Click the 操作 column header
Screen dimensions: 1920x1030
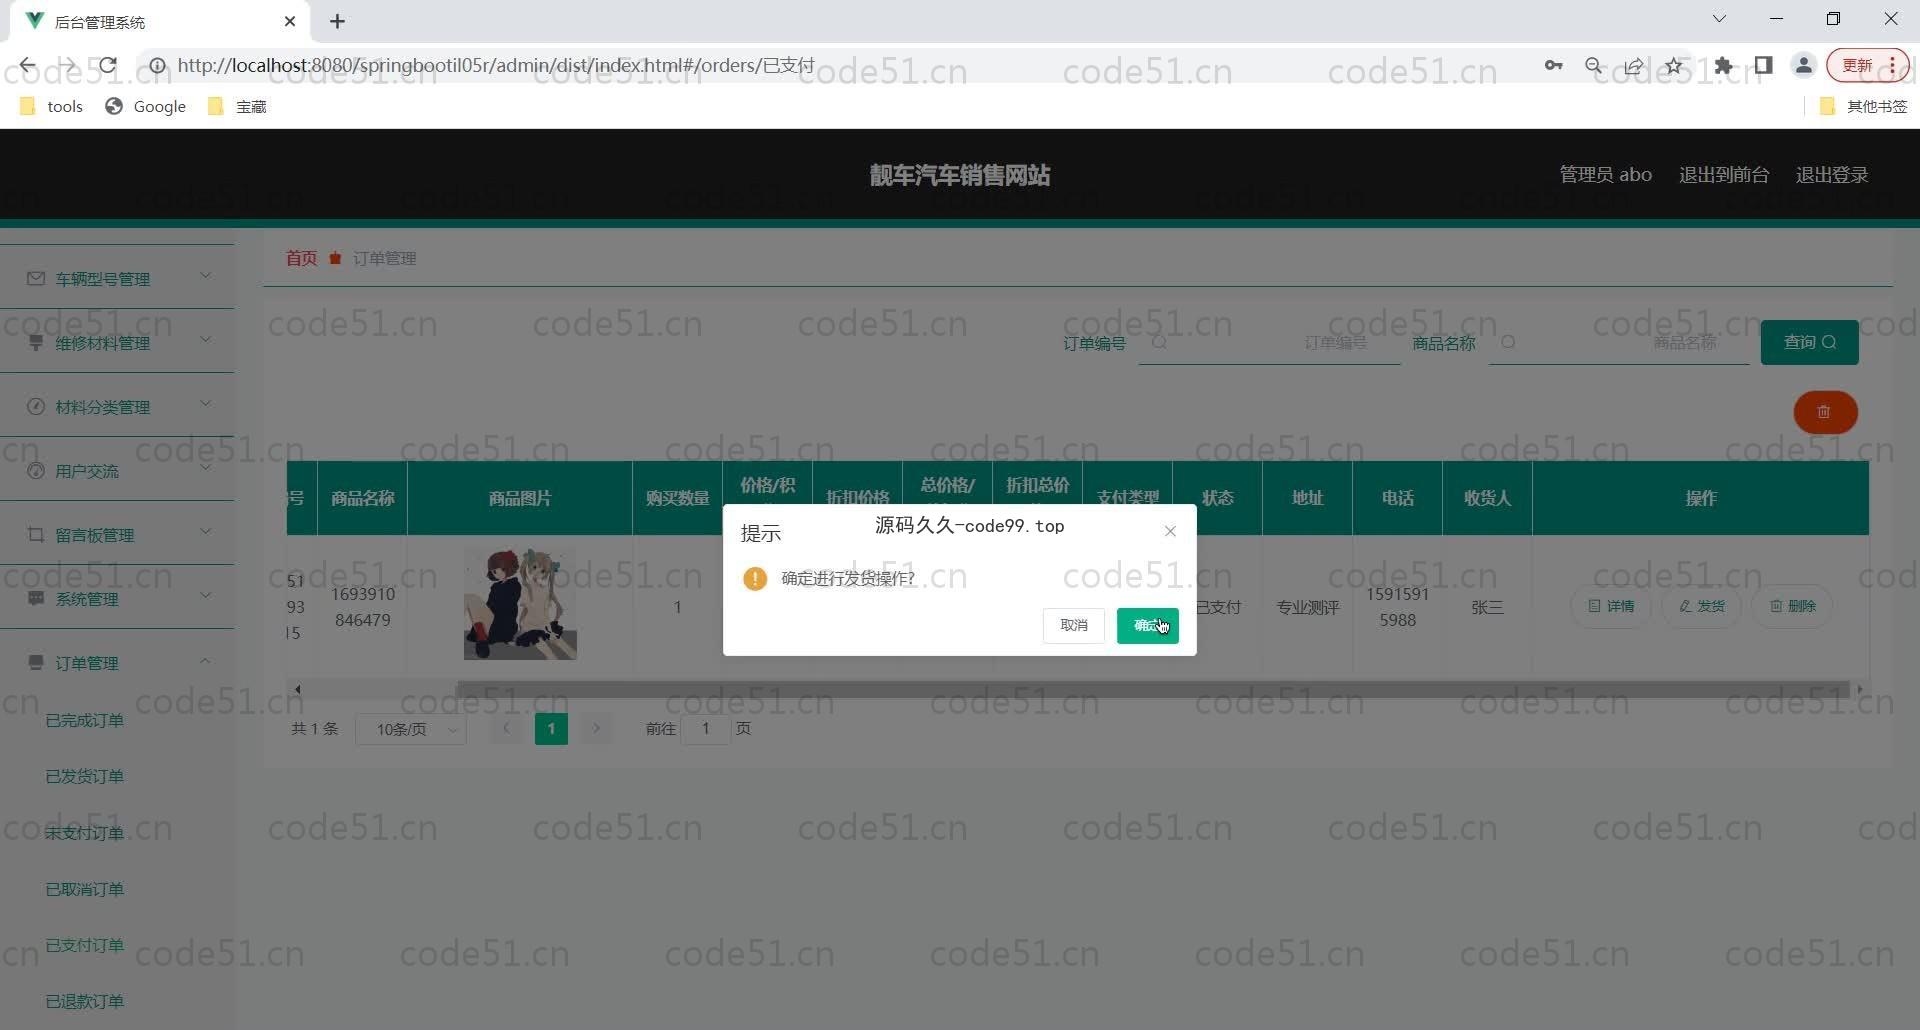(x=1700, y=498)
